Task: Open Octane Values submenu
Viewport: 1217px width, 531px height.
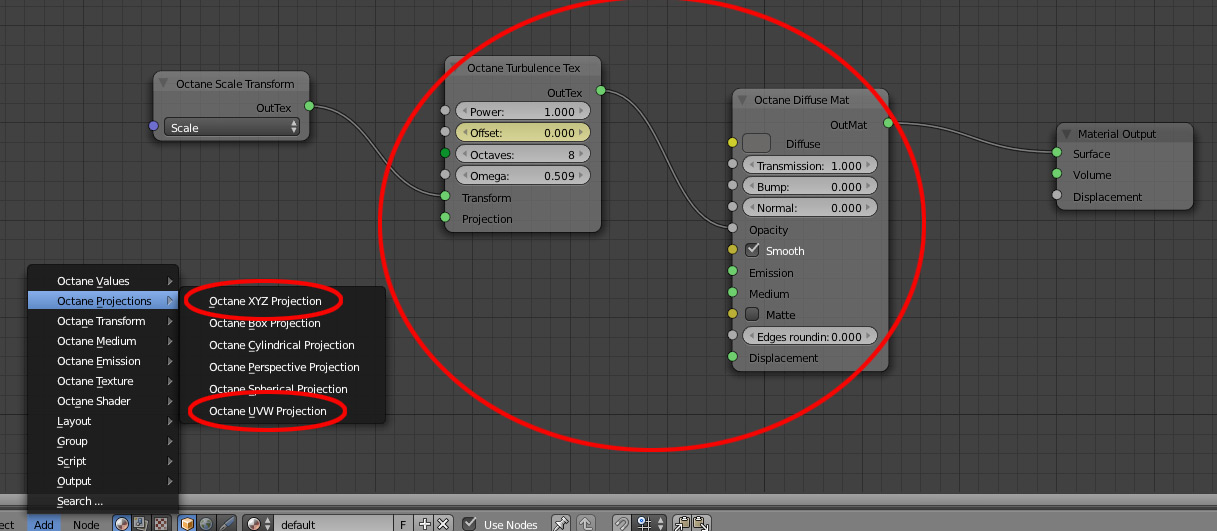Action: (103, 281)
